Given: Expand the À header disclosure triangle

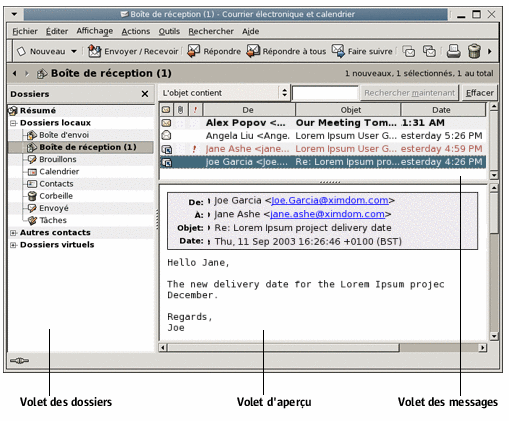Looking at the screenshot, I should (x=209, y=215).
